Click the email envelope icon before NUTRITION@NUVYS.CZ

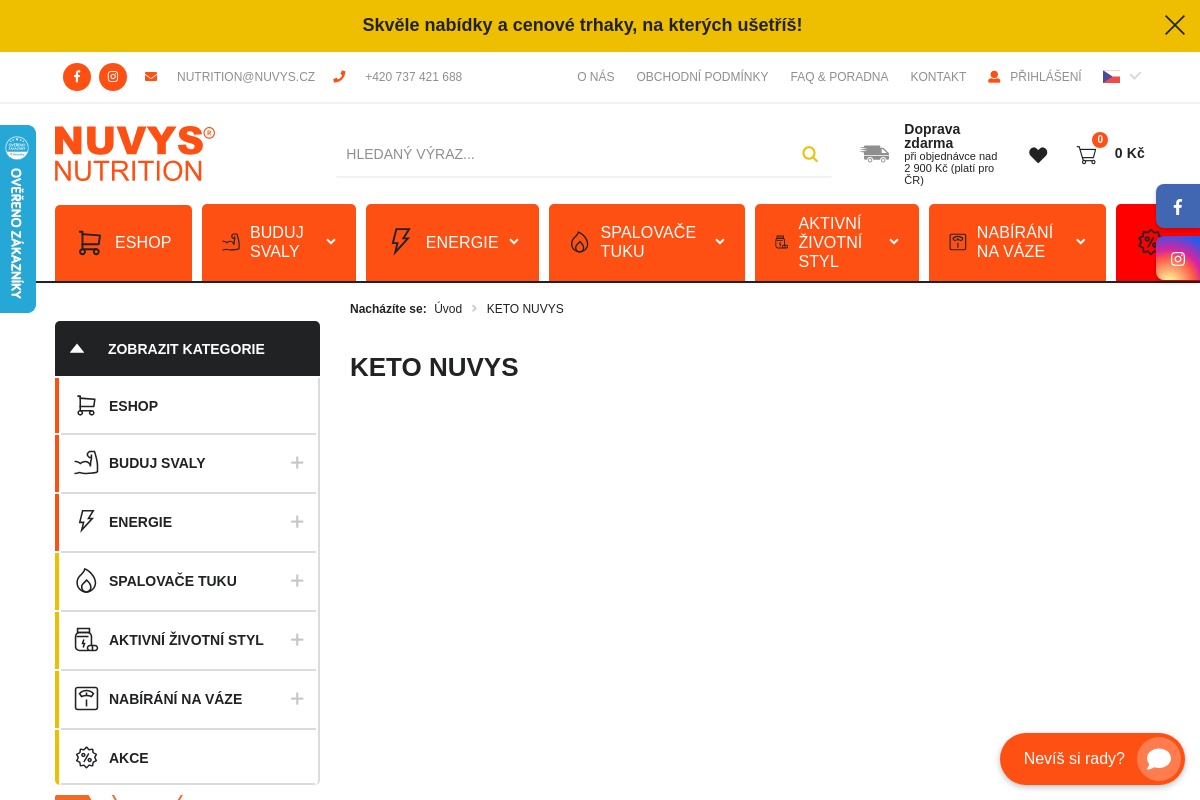(x=151, y=76)
